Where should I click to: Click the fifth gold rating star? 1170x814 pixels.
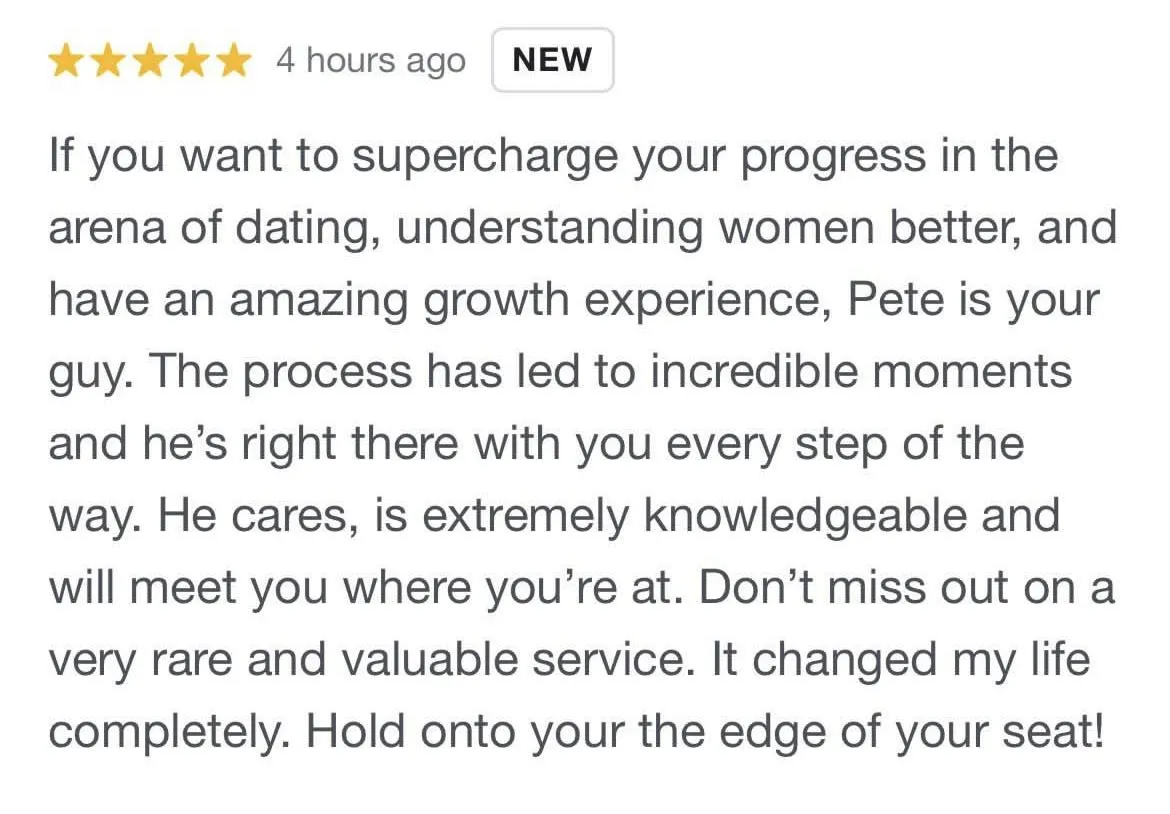tap(233, 60)
